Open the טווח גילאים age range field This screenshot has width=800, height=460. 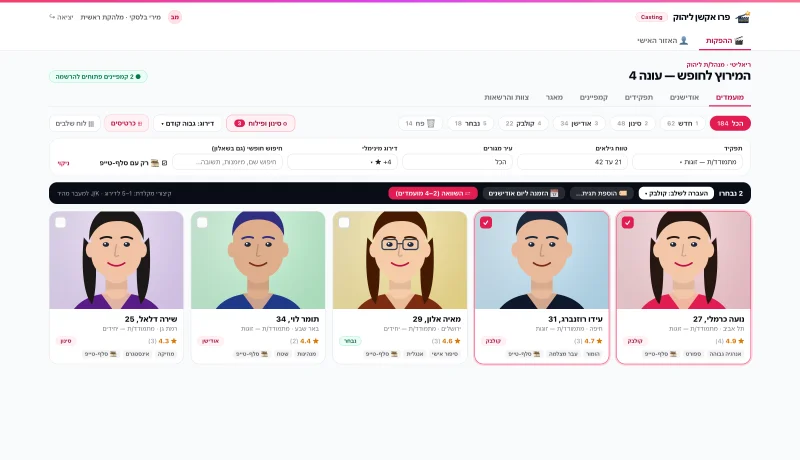pyautogui.click(x=572, y=162)
